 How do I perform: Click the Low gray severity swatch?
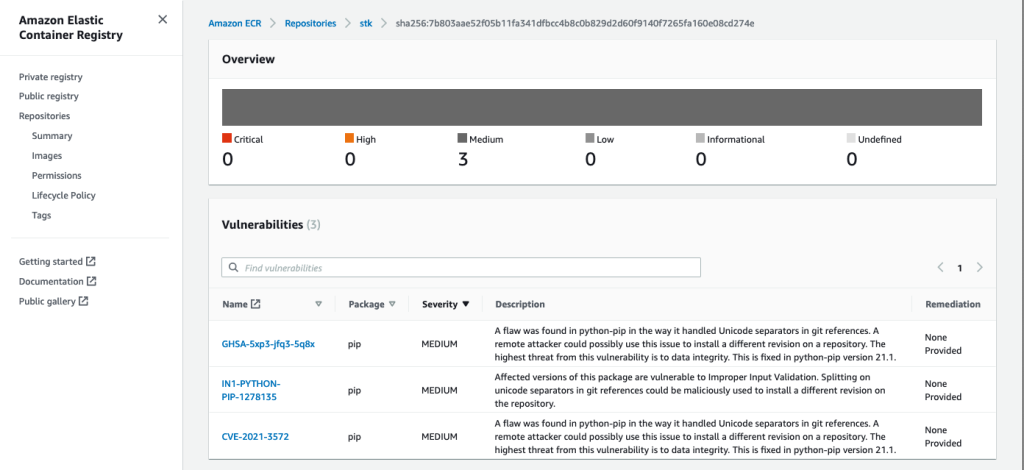tap(590, 138)
